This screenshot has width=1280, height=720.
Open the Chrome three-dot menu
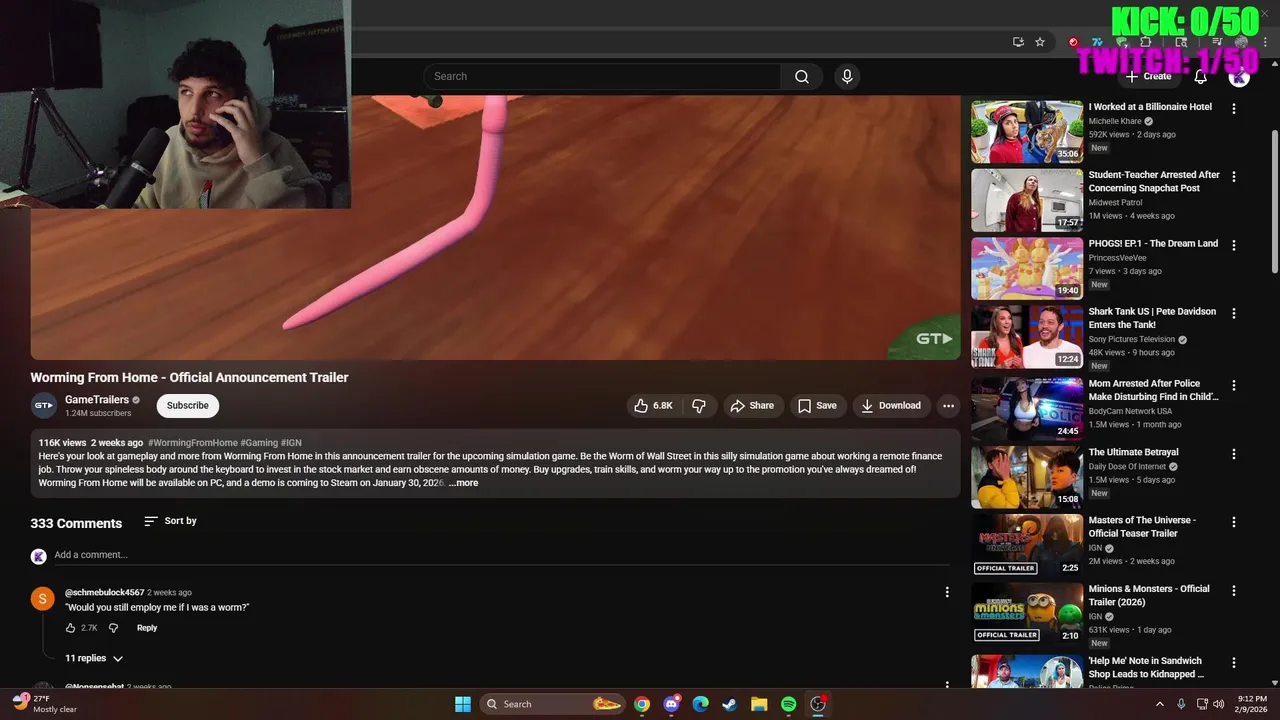[1266, 42]
